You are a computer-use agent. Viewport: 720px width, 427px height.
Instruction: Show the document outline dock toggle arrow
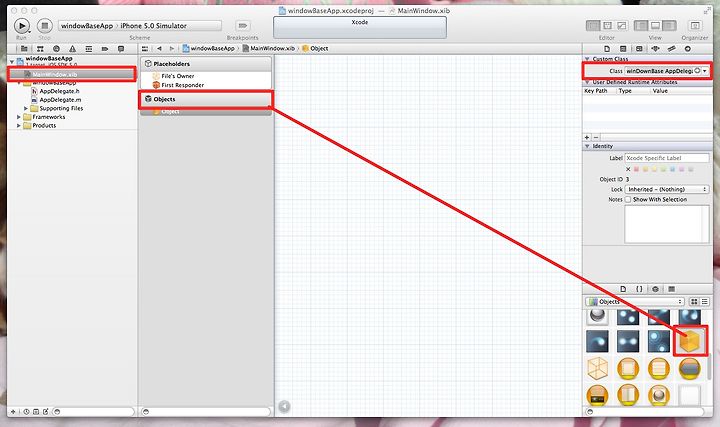(284, 406)
